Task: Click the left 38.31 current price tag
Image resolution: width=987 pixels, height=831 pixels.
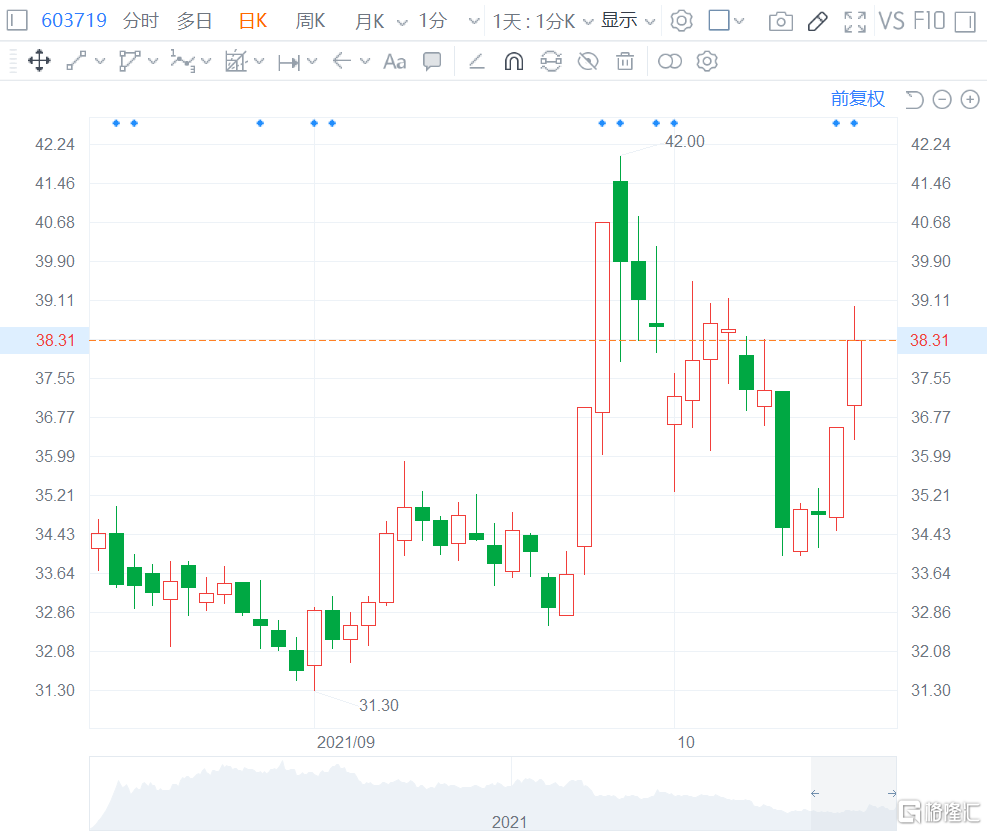Action: [x=45, y=341]
